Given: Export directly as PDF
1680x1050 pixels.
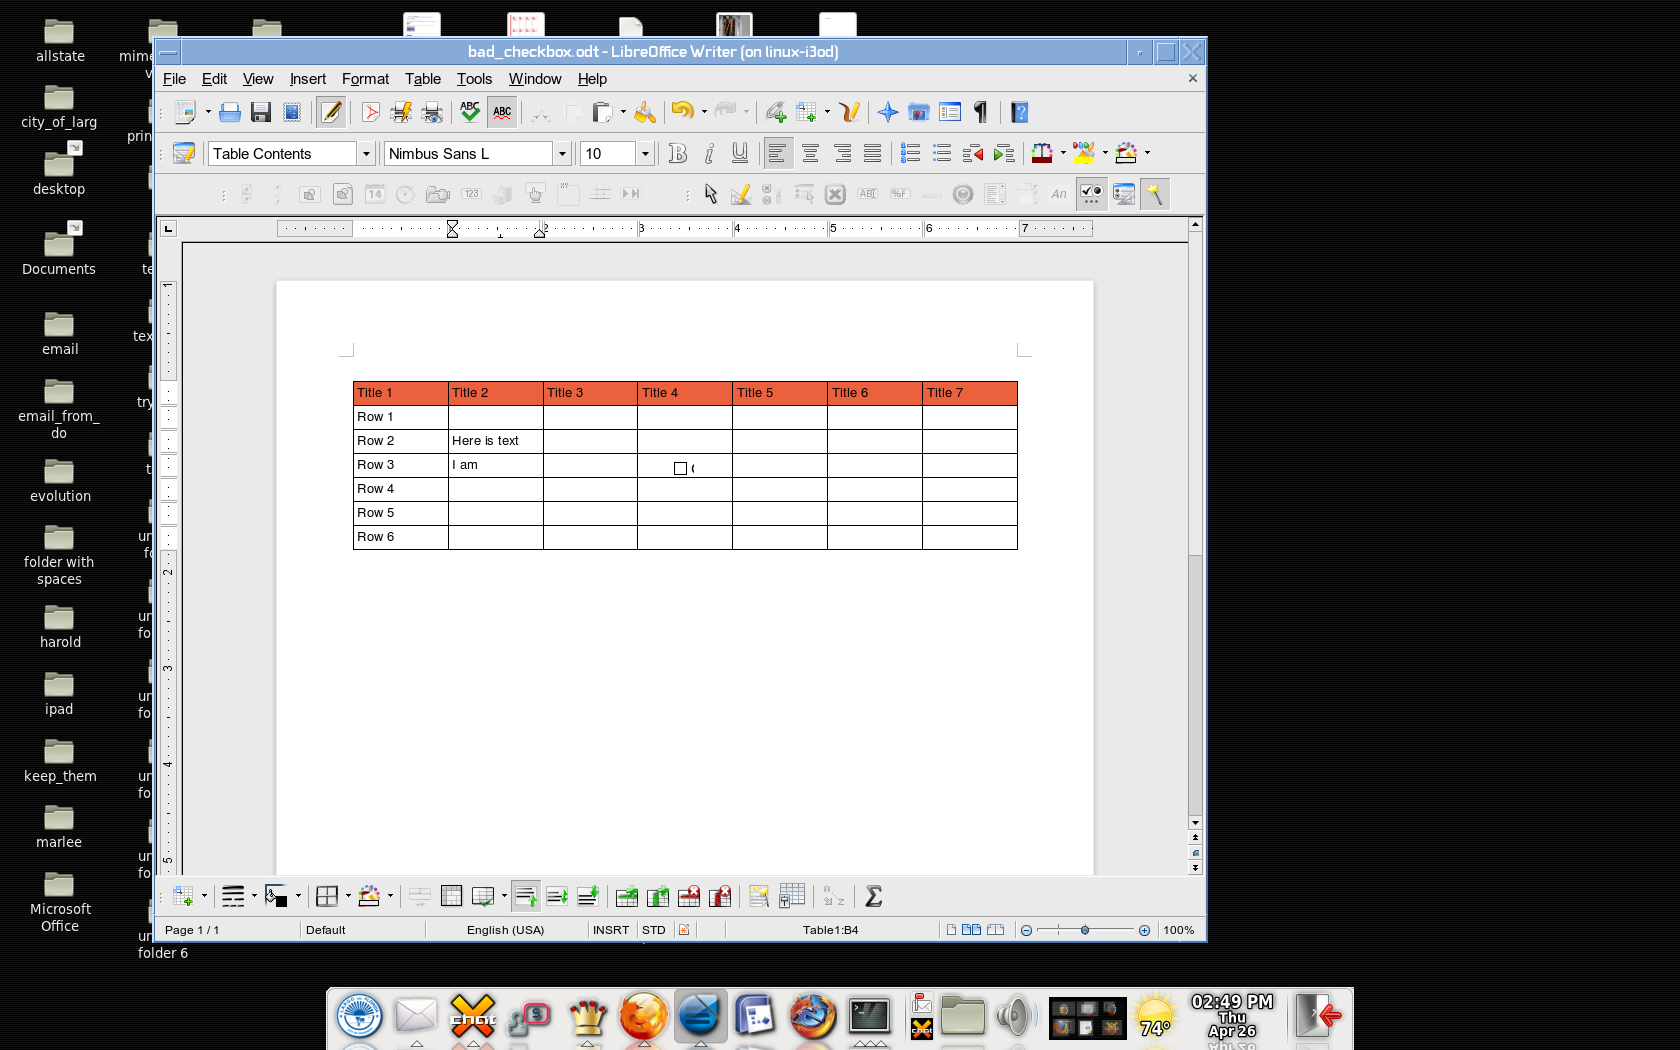Looking at the screenshot, I should pos(371,113).
